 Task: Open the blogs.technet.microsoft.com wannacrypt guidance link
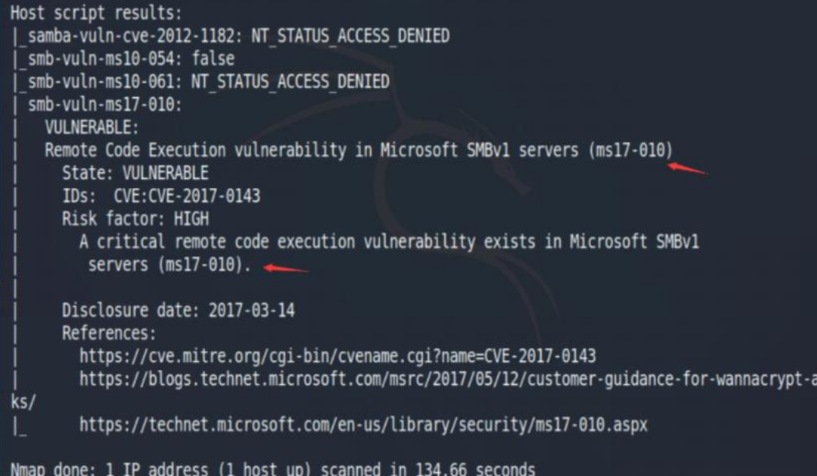pyautogui.click(x=447, y=378)
